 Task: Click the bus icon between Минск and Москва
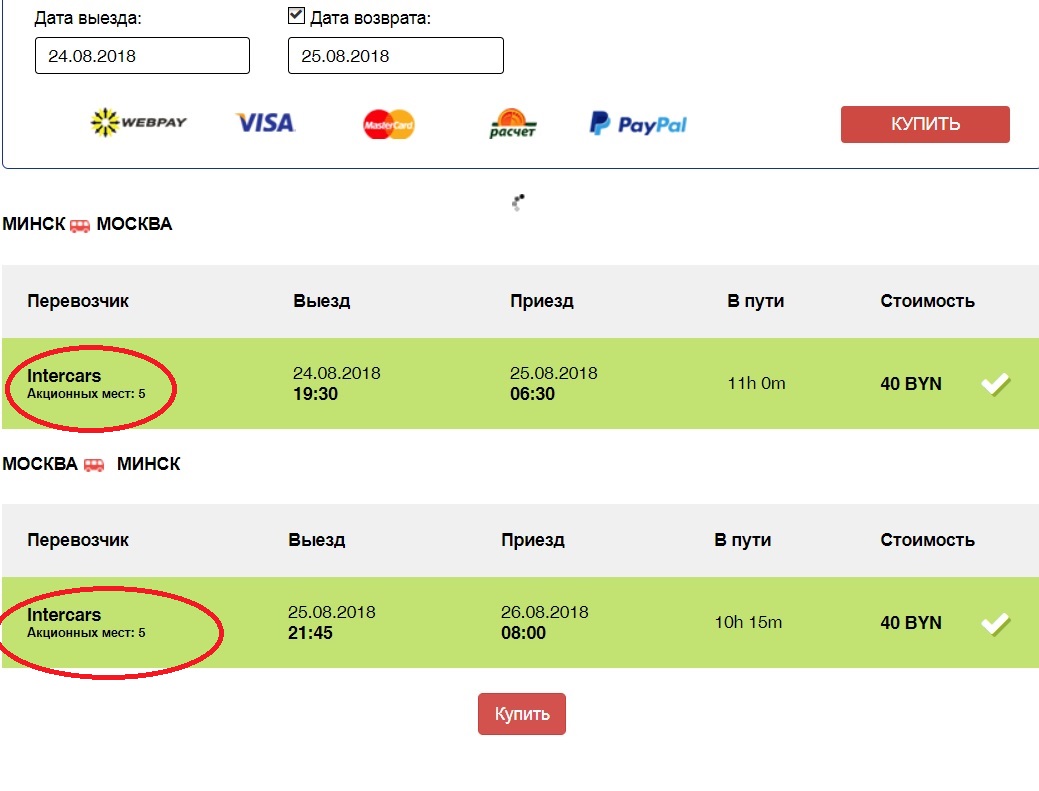click(80, 225)
